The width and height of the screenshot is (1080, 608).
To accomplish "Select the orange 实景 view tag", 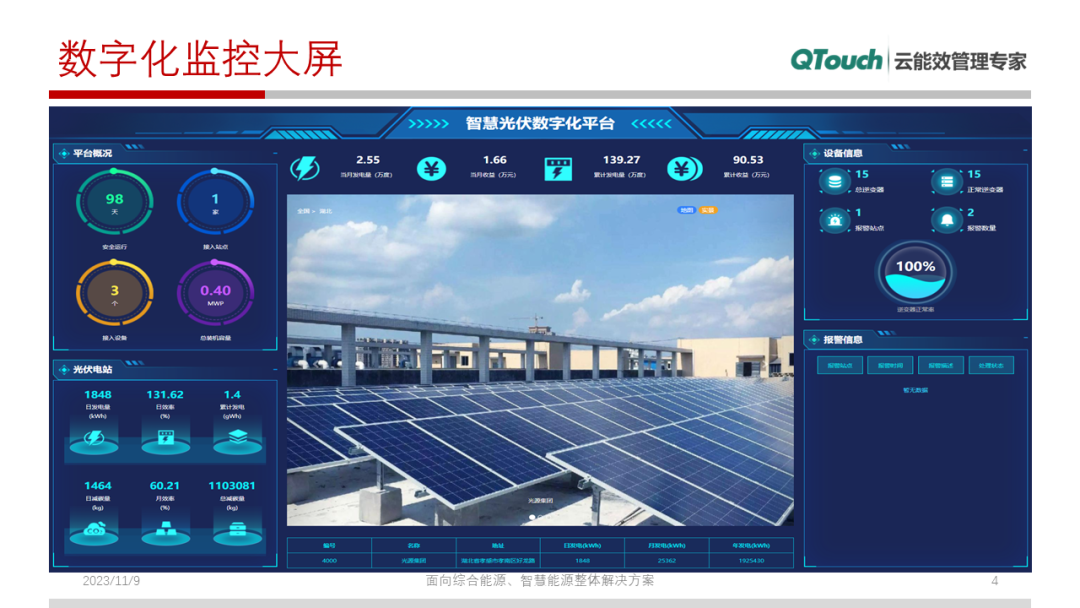I will click(x=708, y=210).
